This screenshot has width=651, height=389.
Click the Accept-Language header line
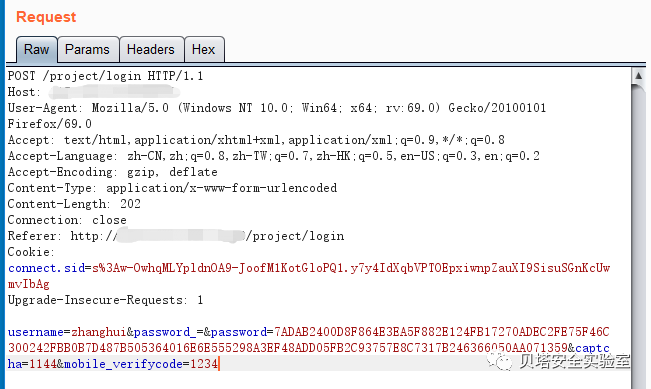(x=274, y=156)
